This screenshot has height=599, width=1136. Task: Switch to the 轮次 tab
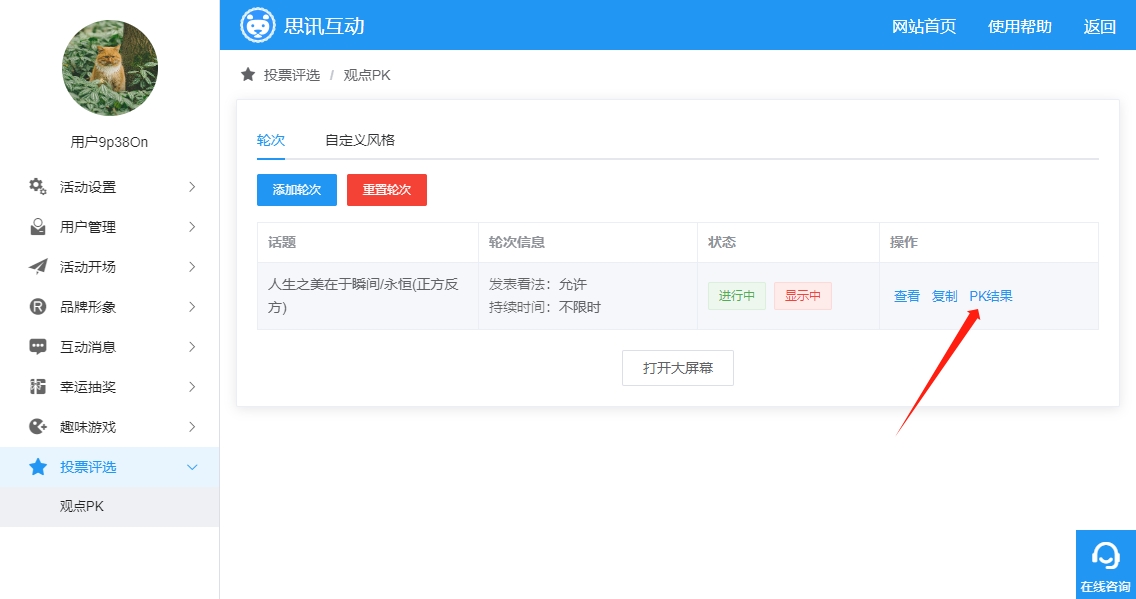point(271,140)
